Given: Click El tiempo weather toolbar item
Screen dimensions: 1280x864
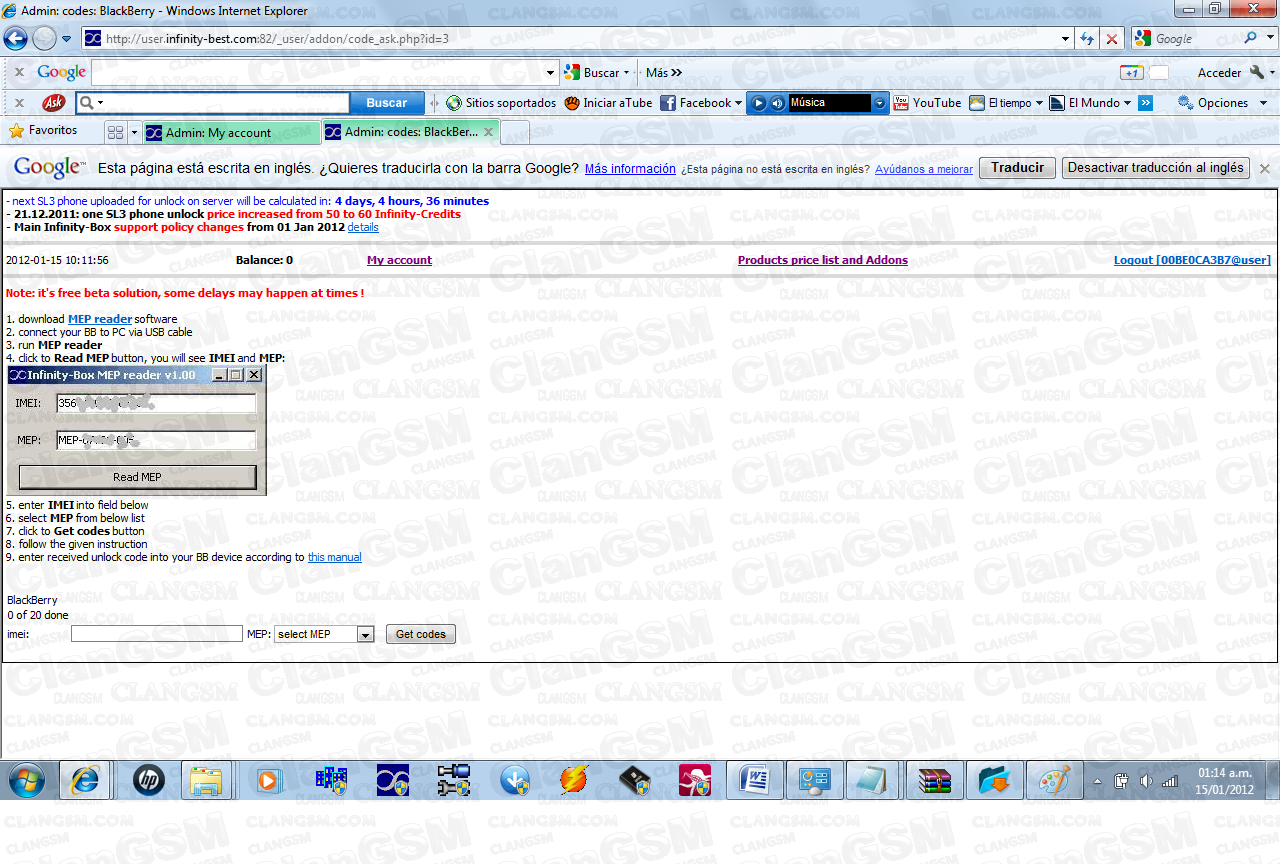Looking at the screenshot, I should coord(1006,103).
